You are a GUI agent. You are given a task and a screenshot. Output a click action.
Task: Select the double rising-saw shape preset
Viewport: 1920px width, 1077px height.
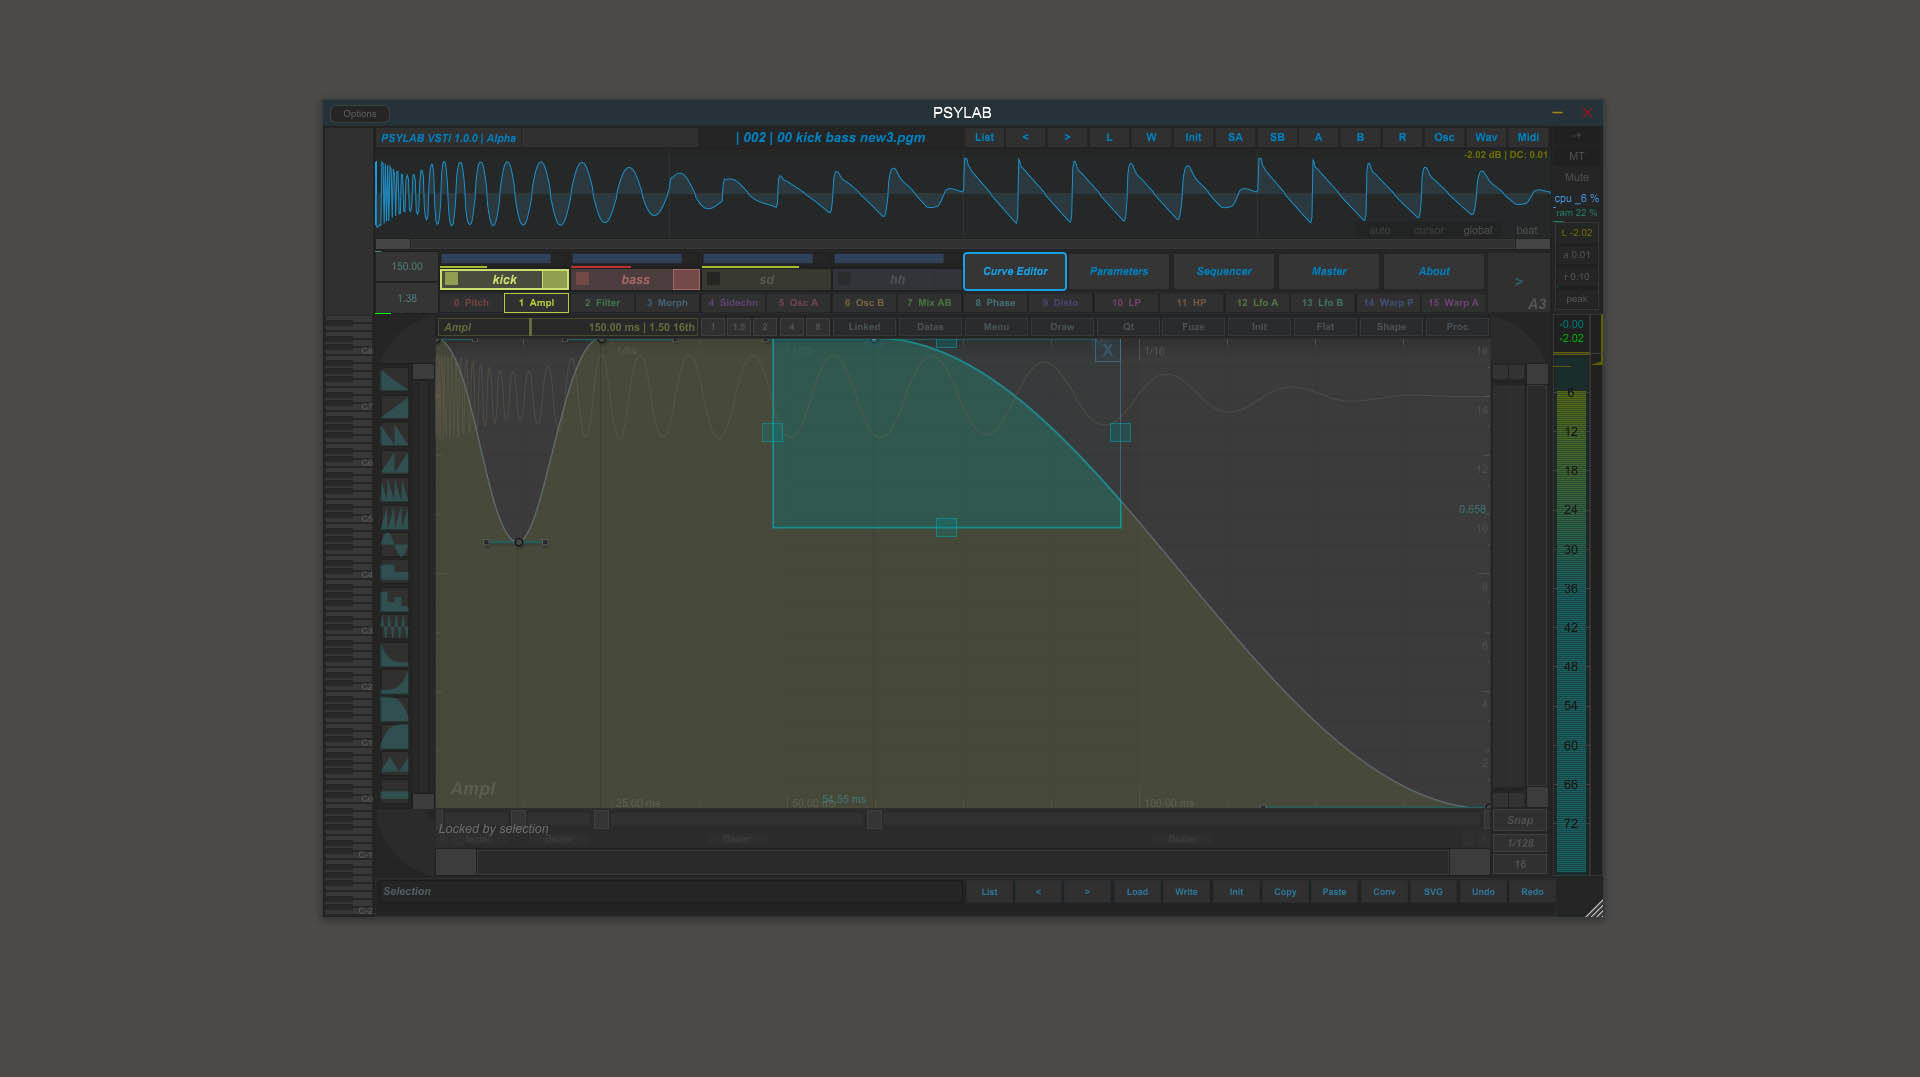point(394,463)
